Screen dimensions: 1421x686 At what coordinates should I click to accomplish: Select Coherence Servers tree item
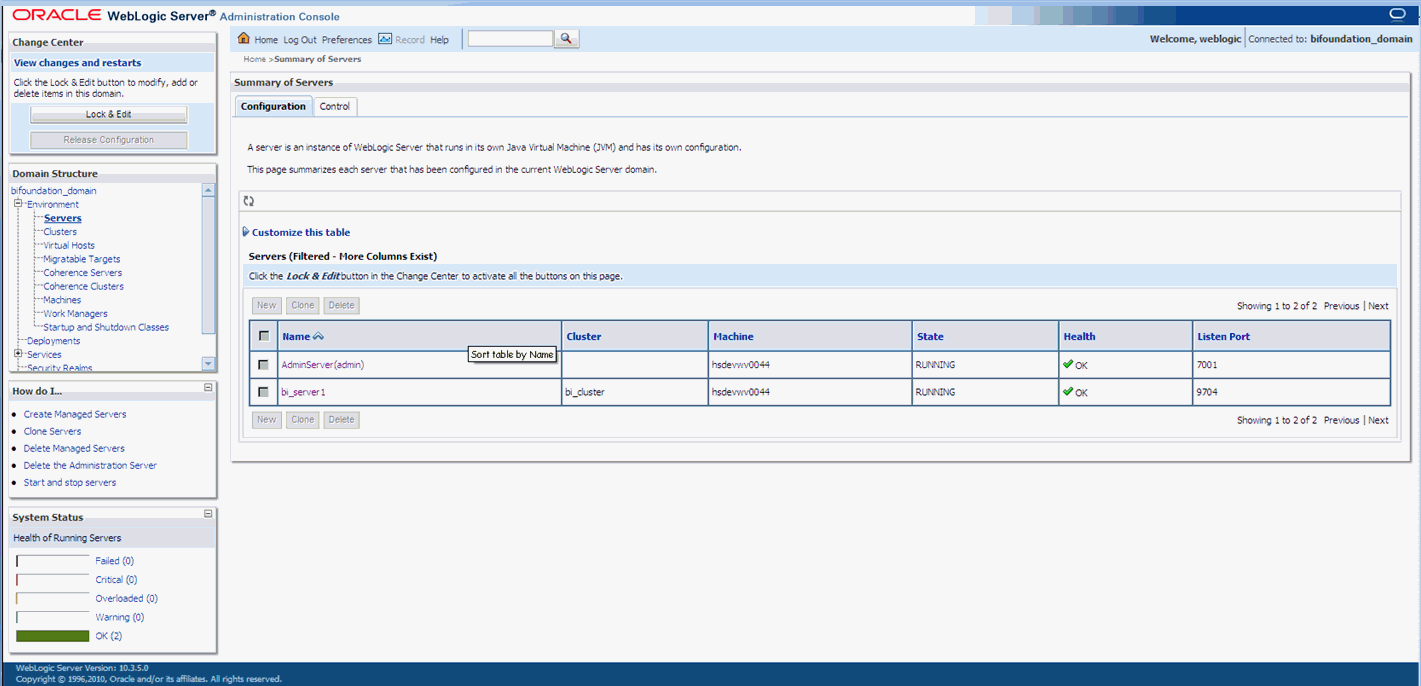click(83, 272)
